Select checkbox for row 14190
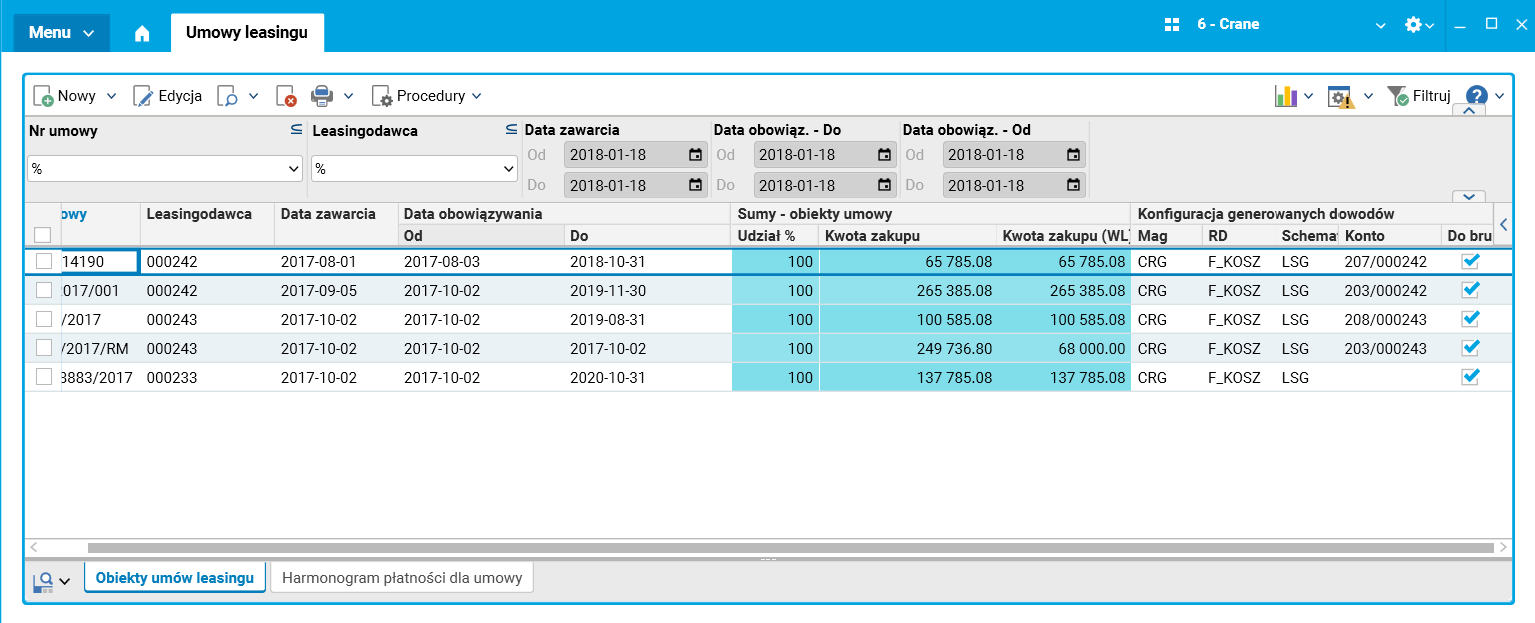 point(43,261)
